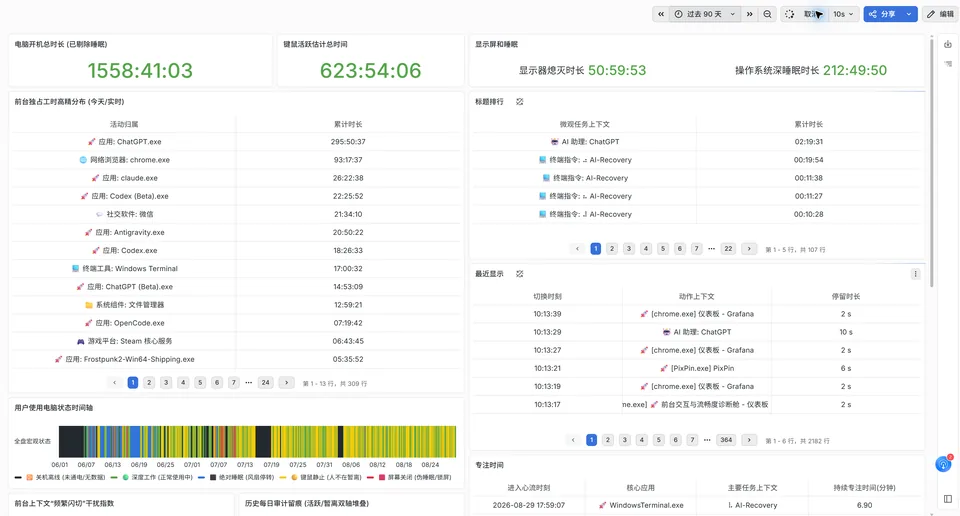
Task: Select page 22 in 标题排行 pagination
Action: pyautogui.click(x=728, y=249)
